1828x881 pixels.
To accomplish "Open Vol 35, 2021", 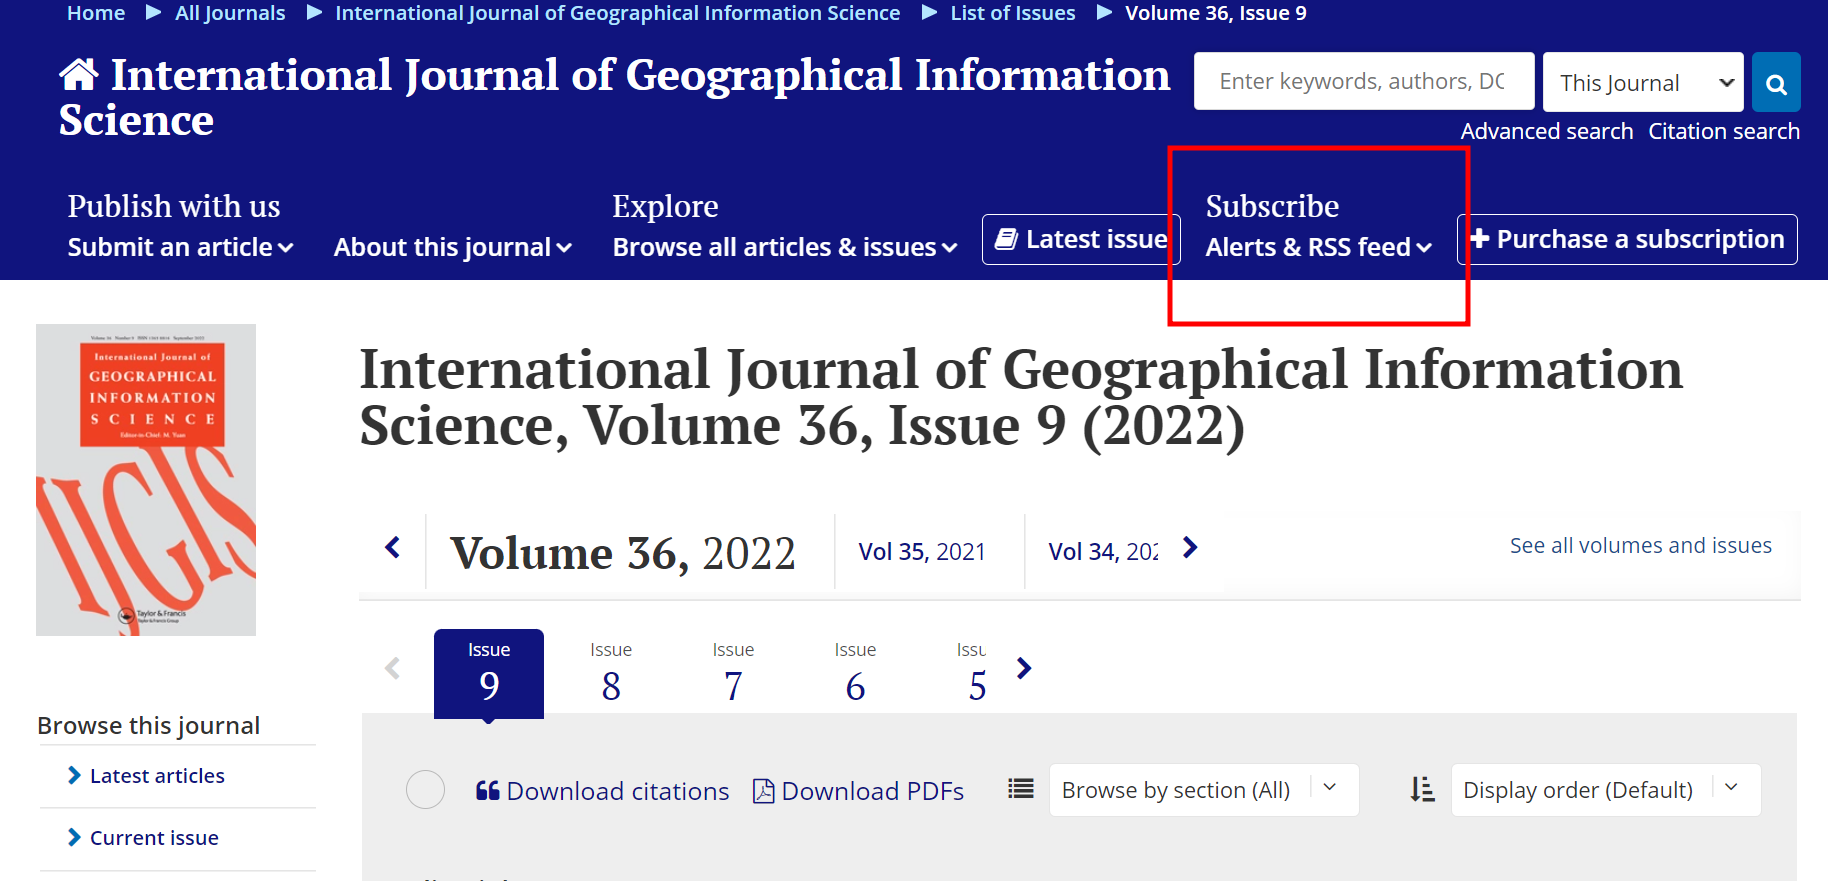I will (922, 552).
